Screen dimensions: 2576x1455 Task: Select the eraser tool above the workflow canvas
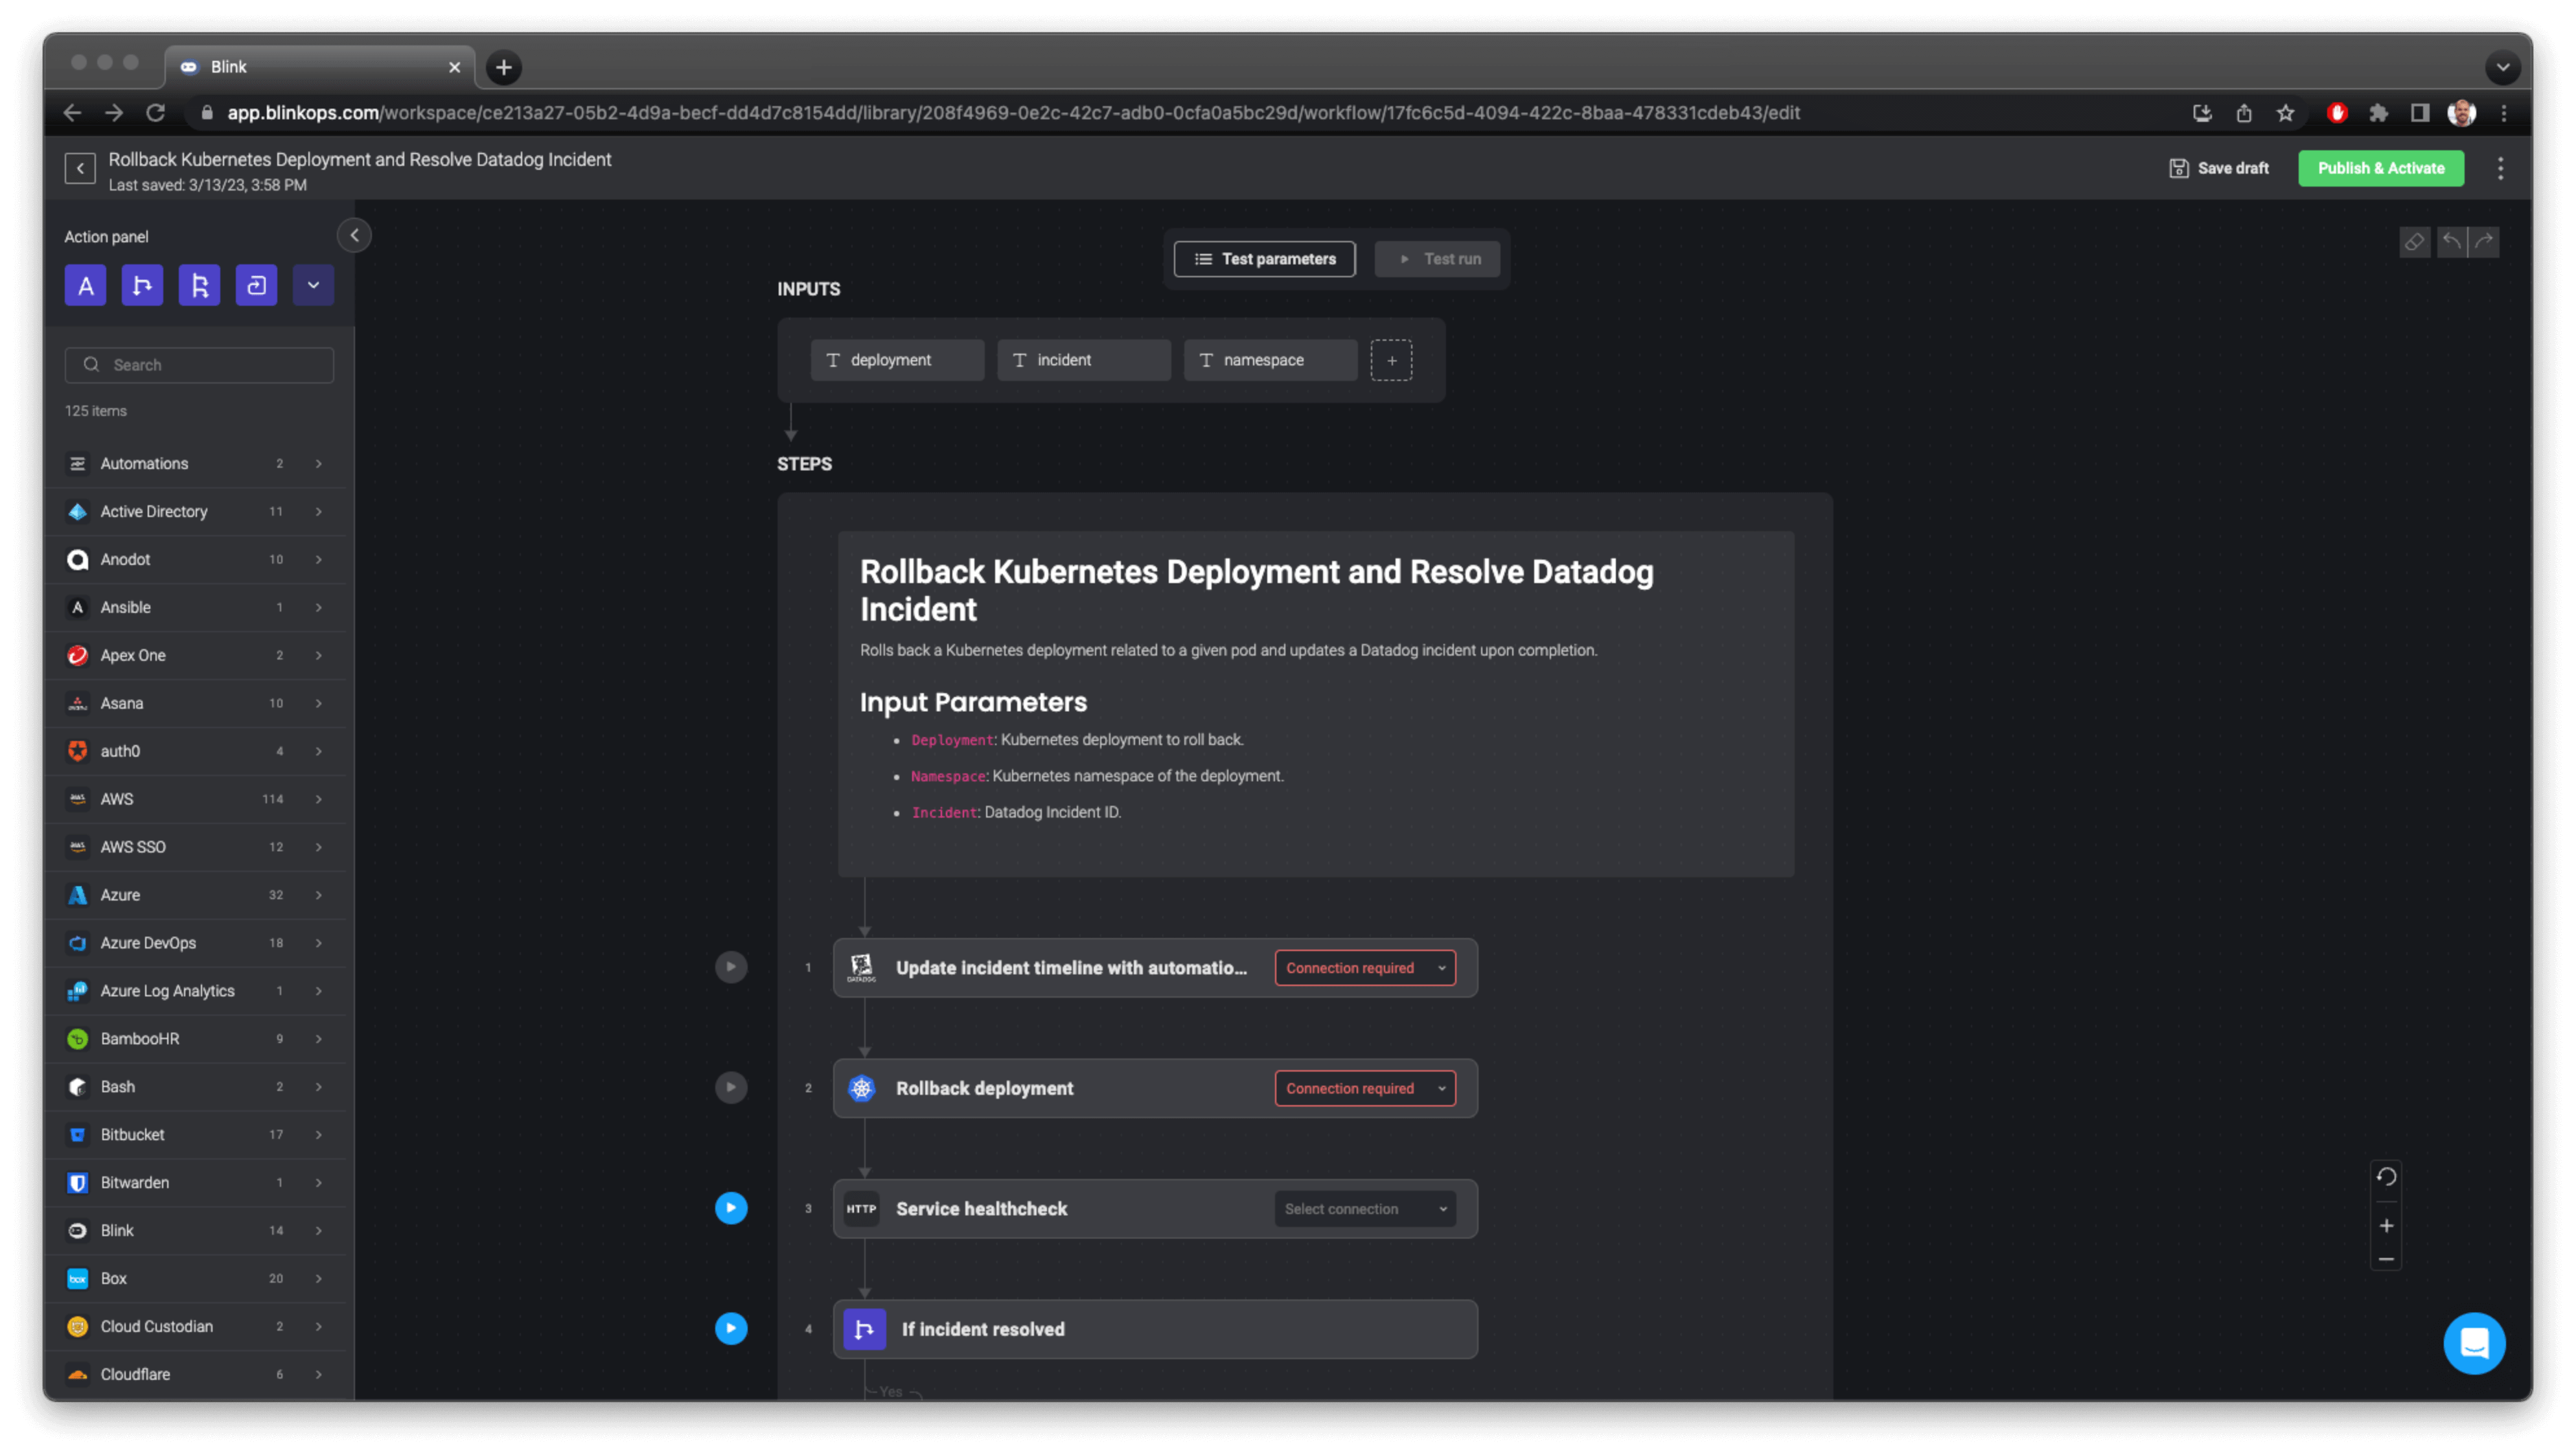pos(2414,241)
